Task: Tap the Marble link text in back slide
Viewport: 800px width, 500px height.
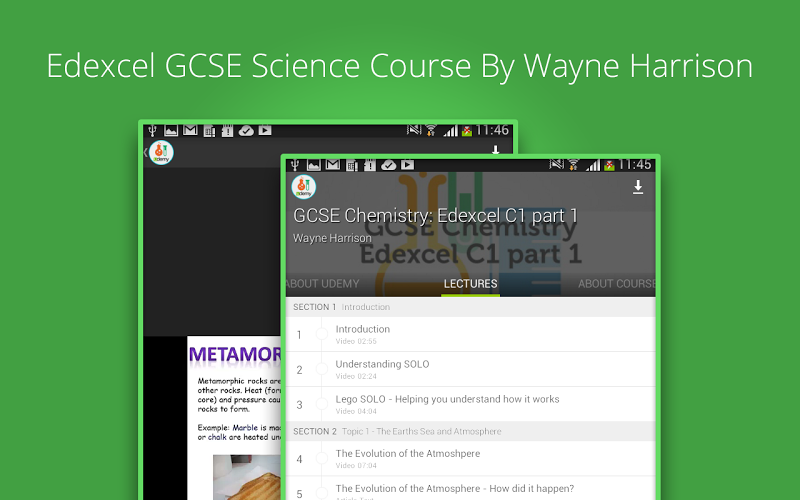Action: 245,428
